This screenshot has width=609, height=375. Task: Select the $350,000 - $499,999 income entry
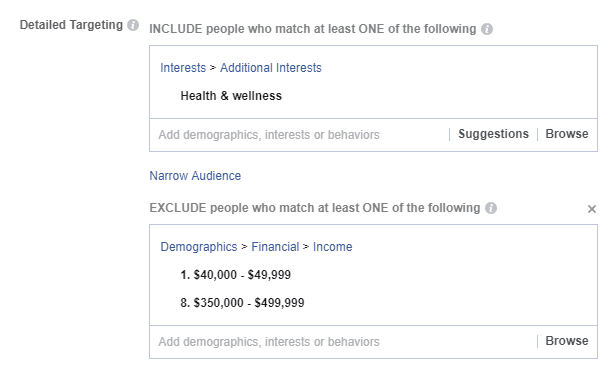242,302
